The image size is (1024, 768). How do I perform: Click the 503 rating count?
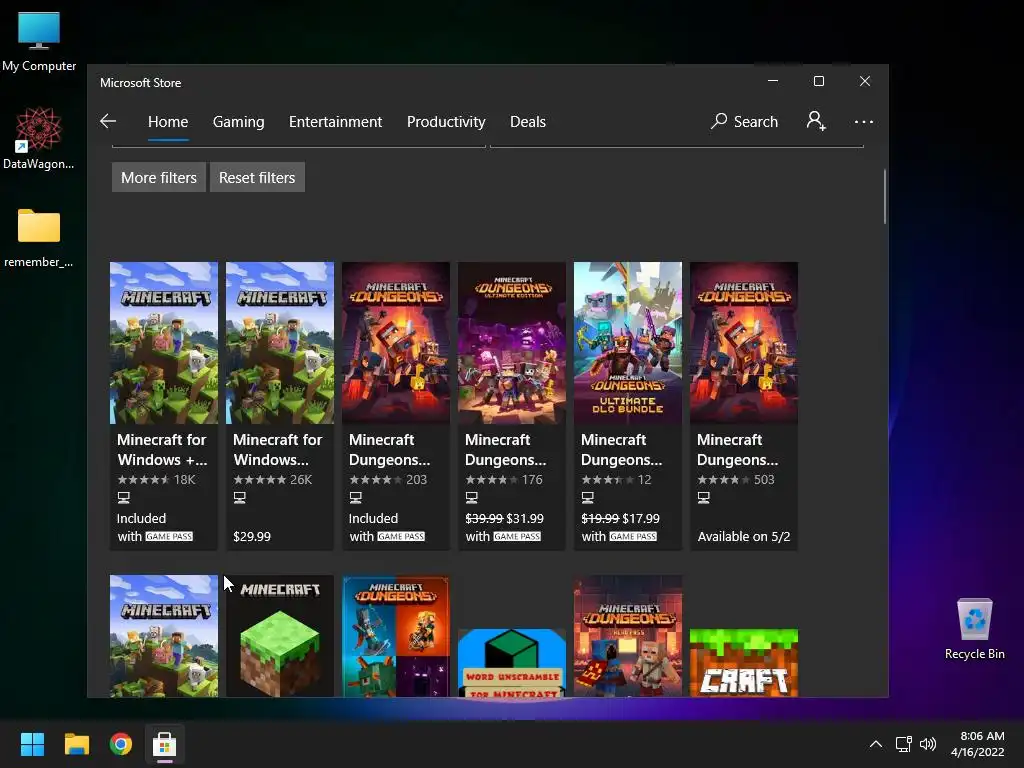pos(764,480)
